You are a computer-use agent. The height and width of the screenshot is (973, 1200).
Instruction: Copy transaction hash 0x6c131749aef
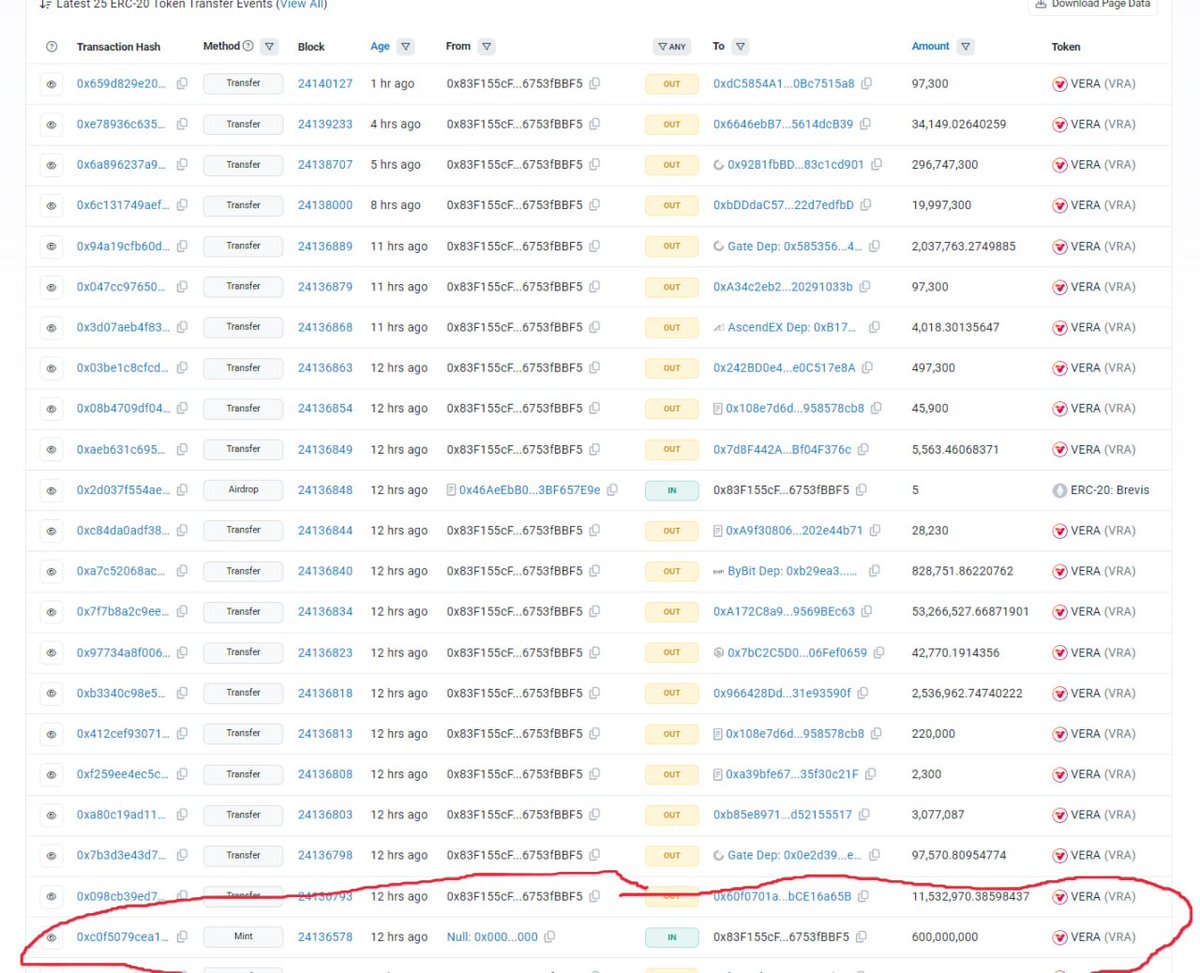(x=182, y=205)
